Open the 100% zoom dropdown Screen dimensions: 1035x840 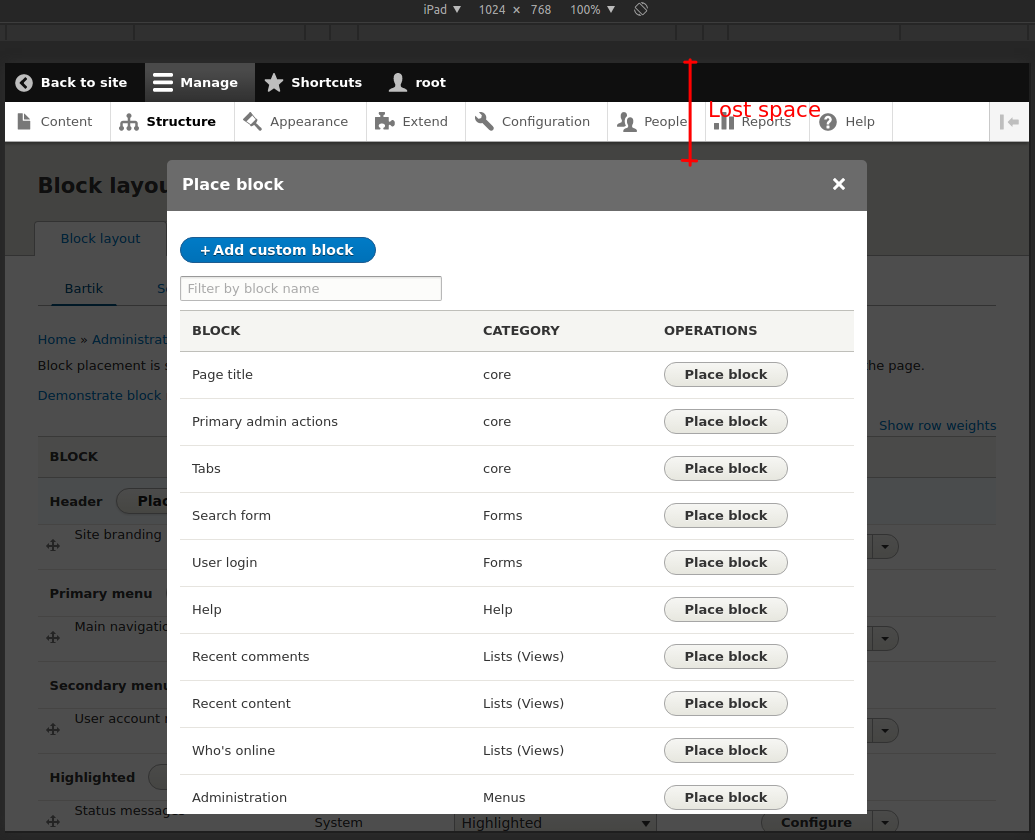(x=592, y=9)
